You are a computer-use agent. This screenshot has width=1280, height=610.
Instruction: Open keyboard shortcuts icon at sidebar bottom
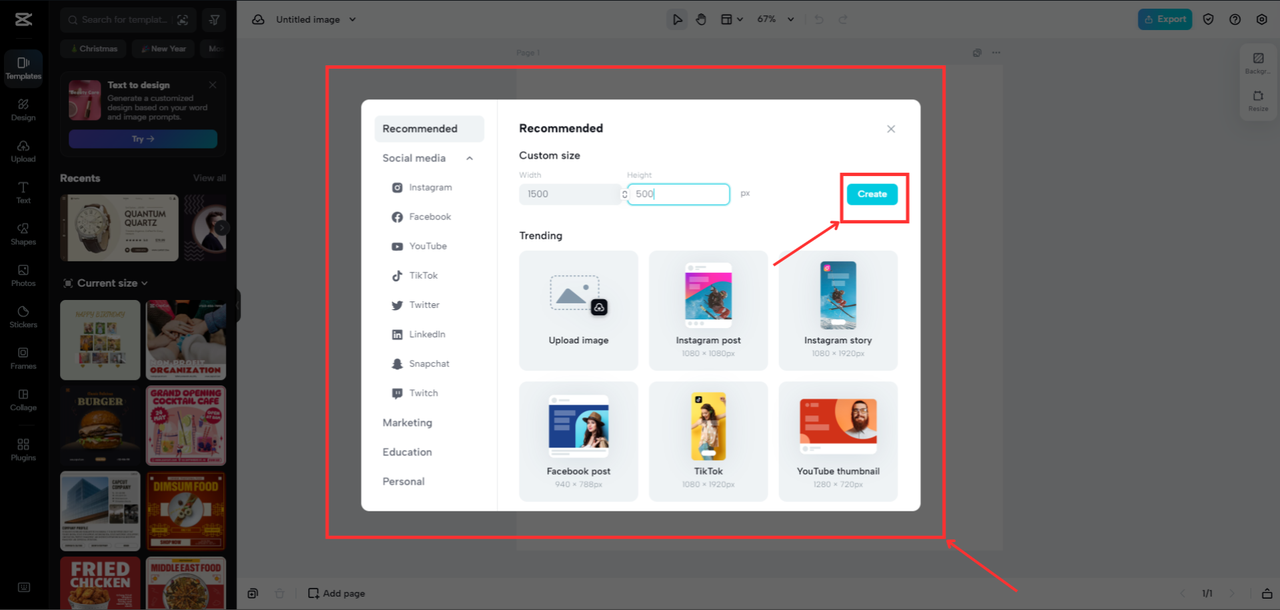(23, 587)
